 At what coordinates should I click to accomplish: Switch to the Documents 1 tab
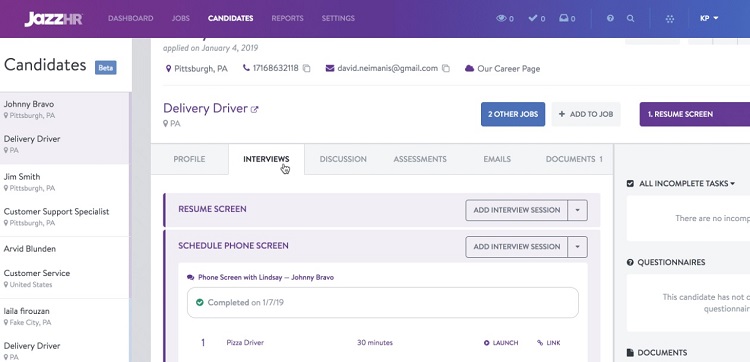coord(574,159)
